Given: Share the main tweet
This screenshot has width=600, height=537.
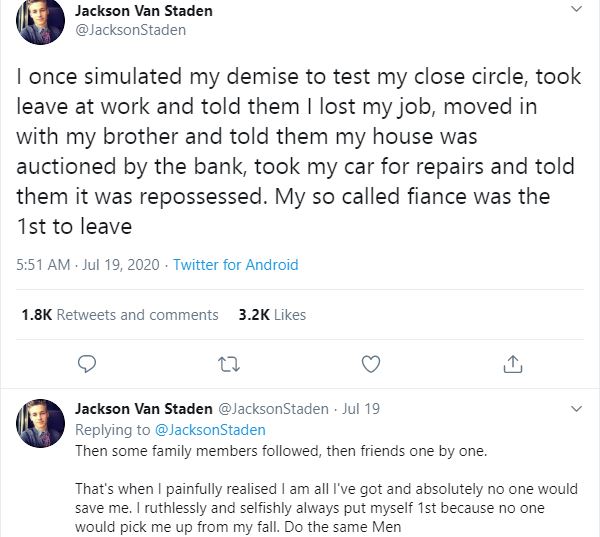Looking at the screenshot, I should pos(512,363).
